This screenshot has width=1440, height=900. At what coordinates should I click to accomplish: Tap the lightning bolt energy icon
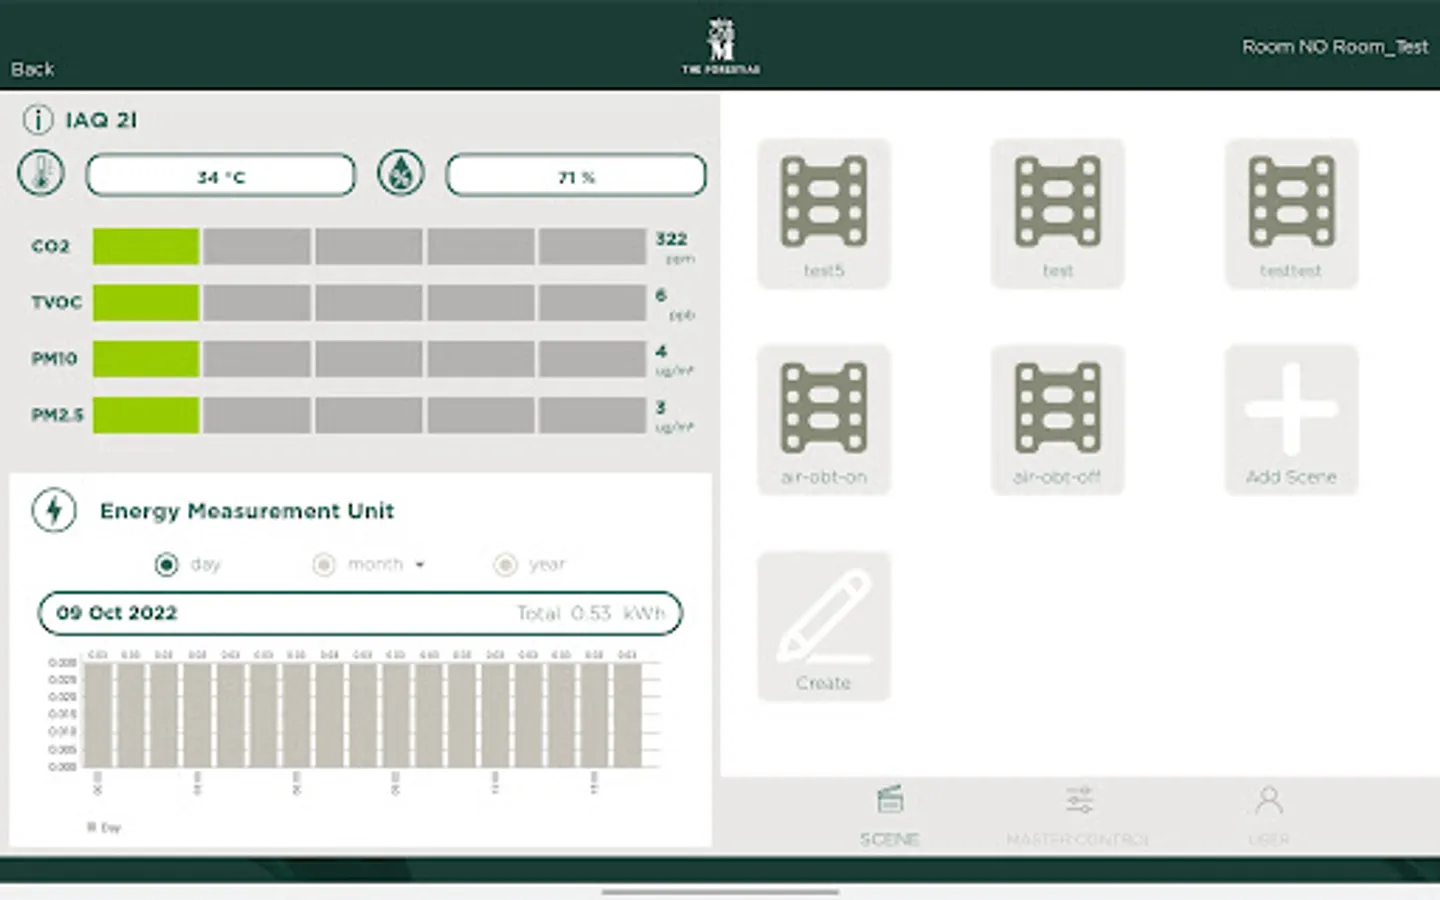54,510
